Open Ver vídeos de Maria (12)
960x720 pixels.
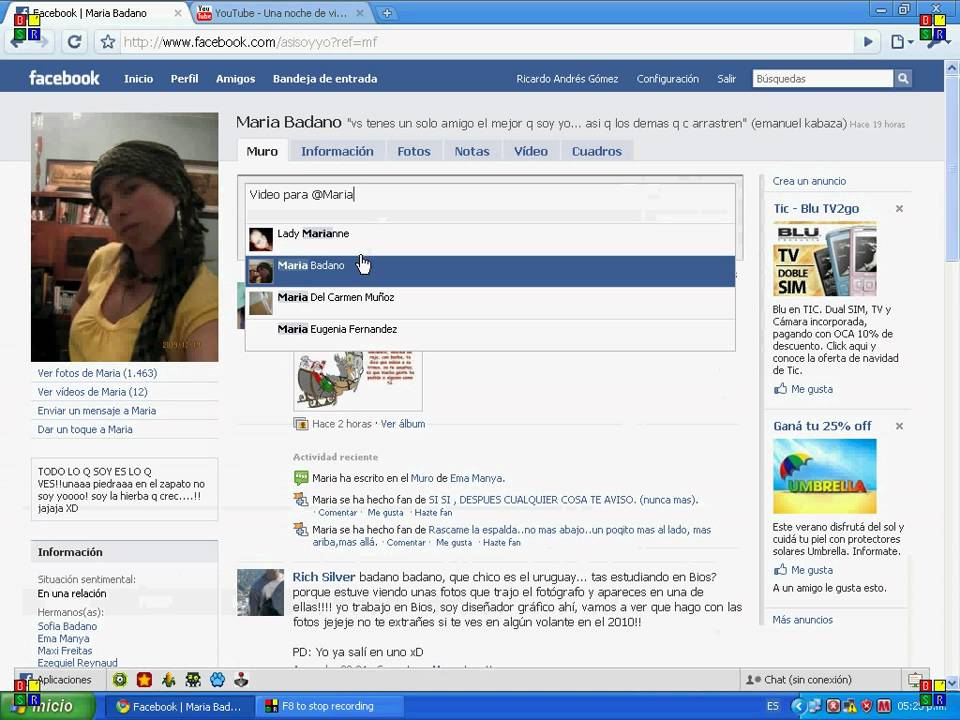coord(92,392)
